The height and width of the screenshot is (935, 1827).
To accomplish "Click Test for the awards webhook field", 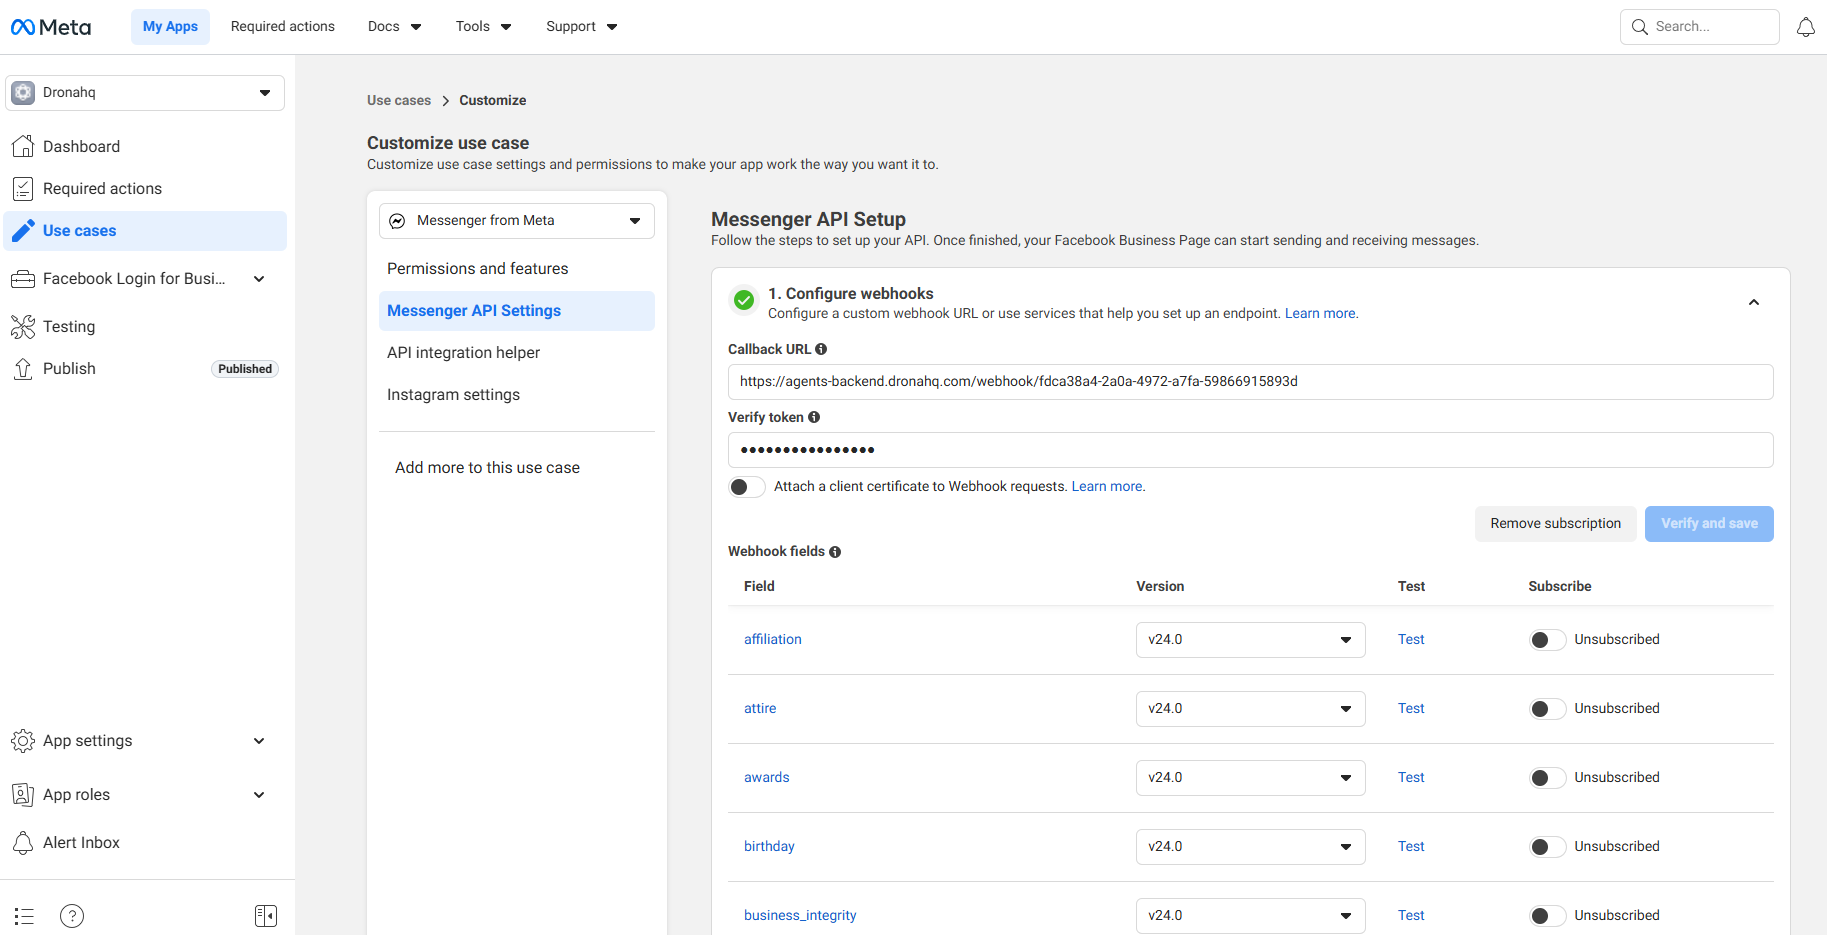I will tap(1411, 777).
